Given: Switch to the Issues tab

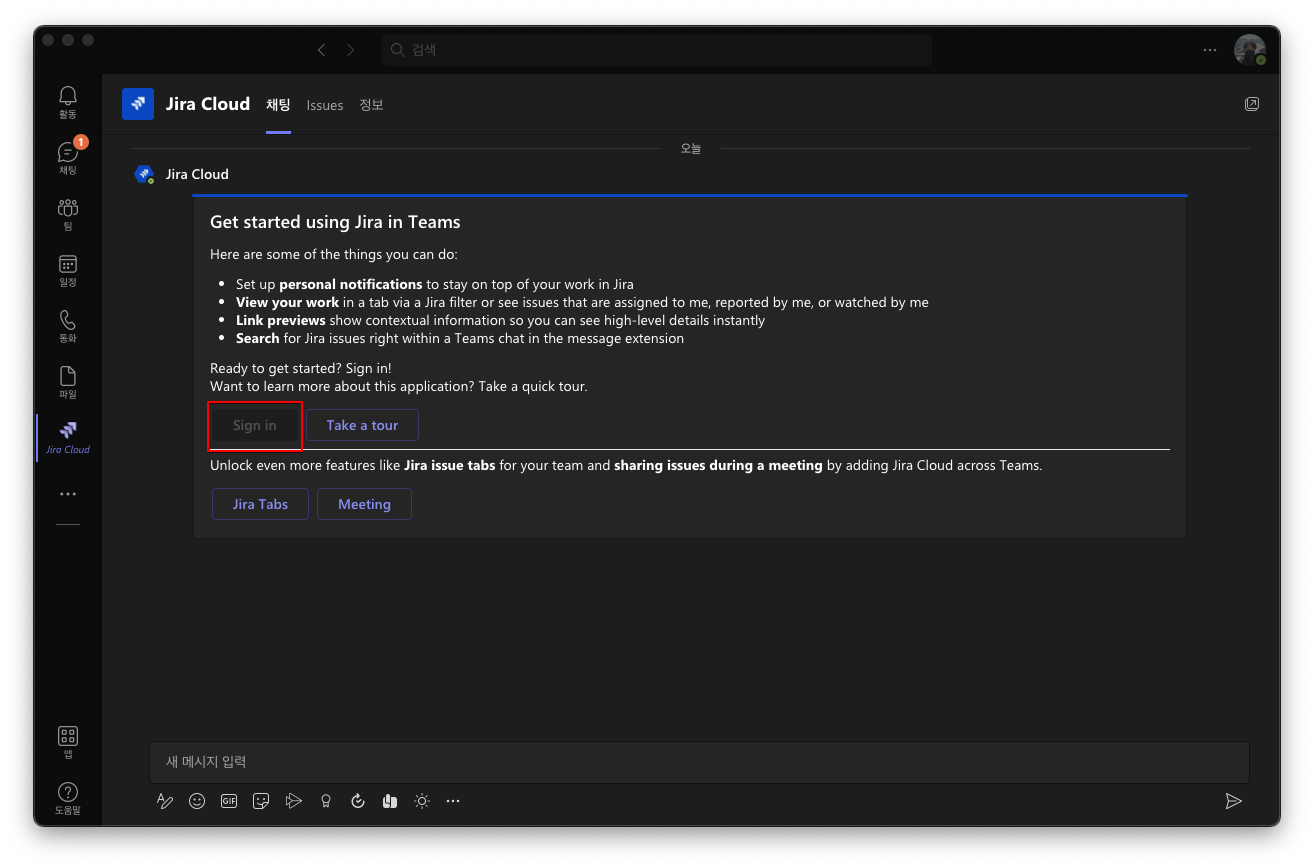Looking at the screenshot, I should [325, 105].
